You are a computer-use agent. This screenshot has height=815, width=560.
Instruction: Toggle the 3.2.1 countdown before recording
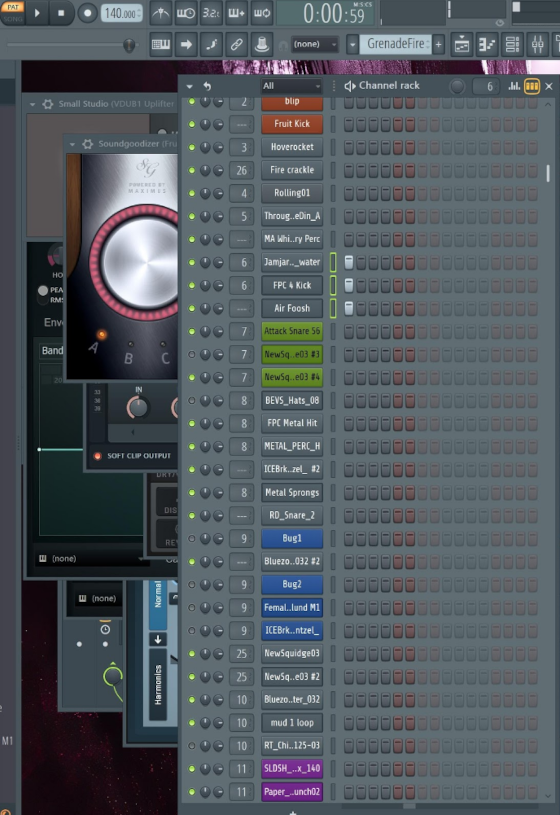[211, 13]
